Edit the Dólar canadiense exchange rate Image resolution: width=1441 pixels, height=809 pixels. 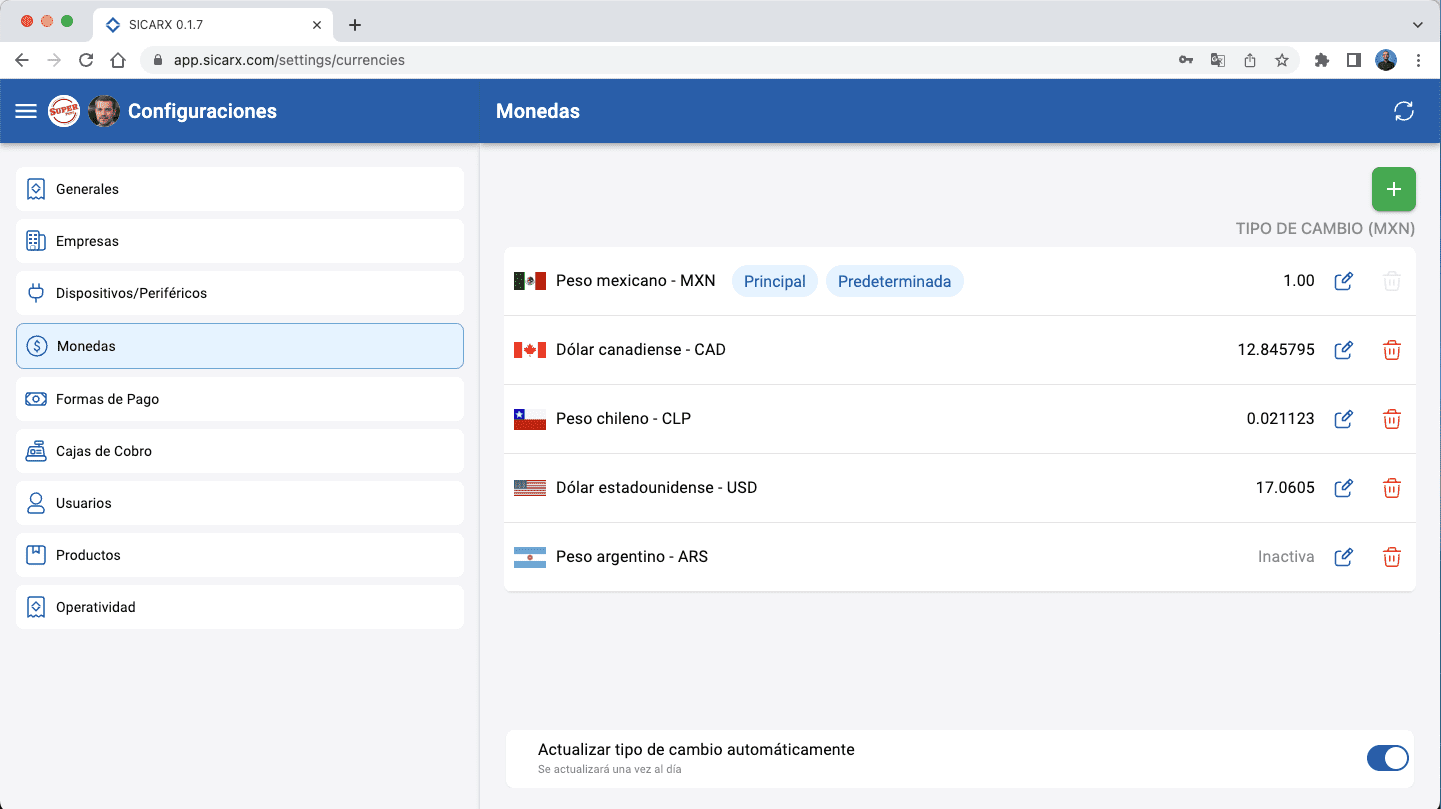coord(1343,350)
